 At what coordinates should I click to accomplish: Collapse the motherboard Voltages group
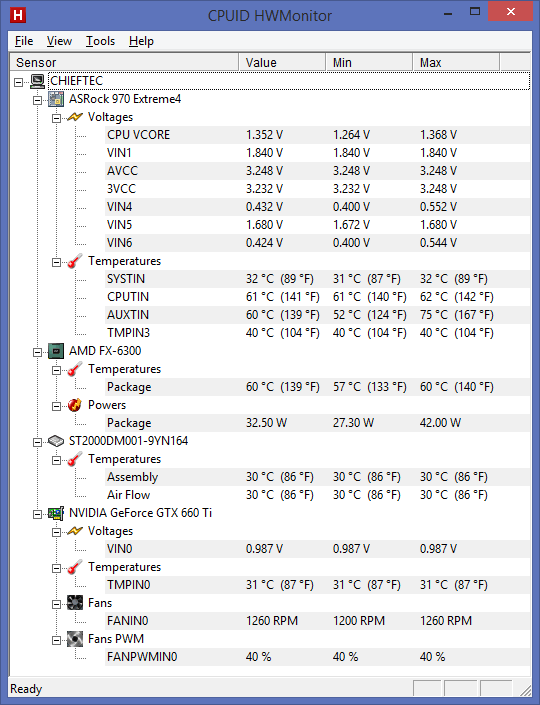point(56,118)
